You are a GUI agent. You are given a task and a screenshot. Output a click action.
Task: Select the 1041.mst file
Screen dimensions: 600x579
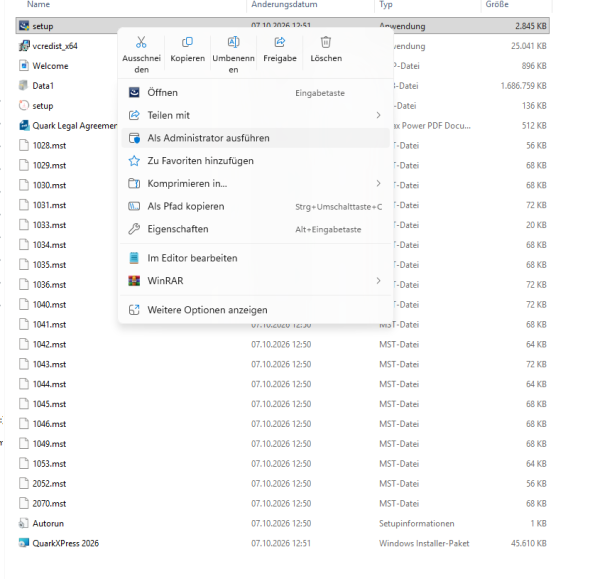(x=49, y=325)
